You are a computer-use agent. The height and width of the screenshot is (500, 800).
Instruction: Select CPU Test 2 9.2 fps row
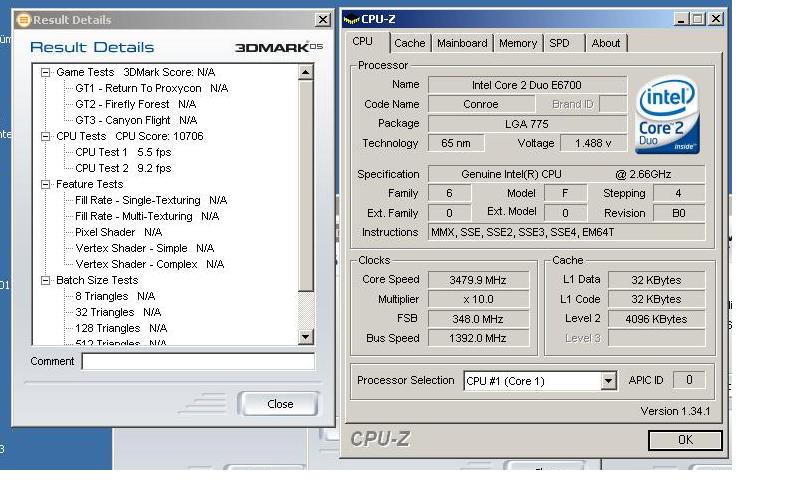click(123, 168)
